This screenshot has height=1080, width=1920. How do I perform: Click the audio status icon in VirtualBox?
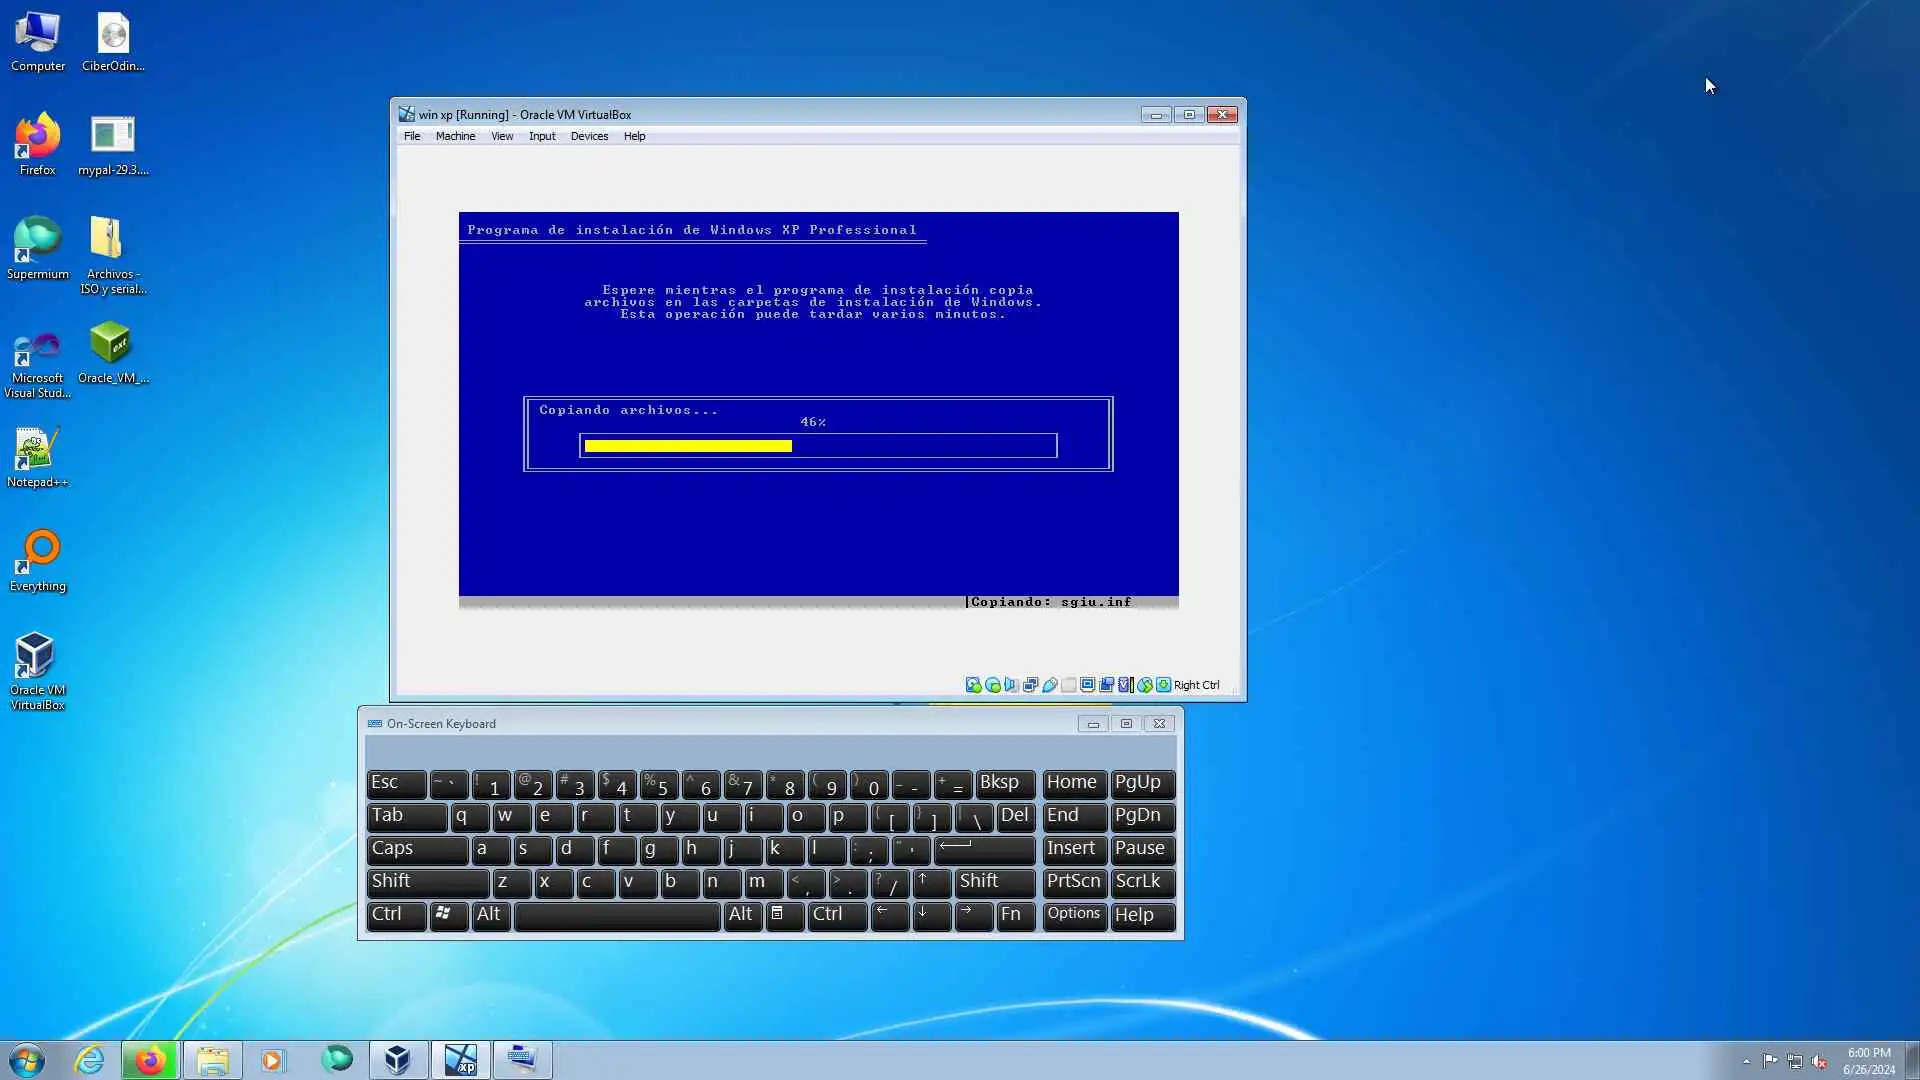(1011, 685)
